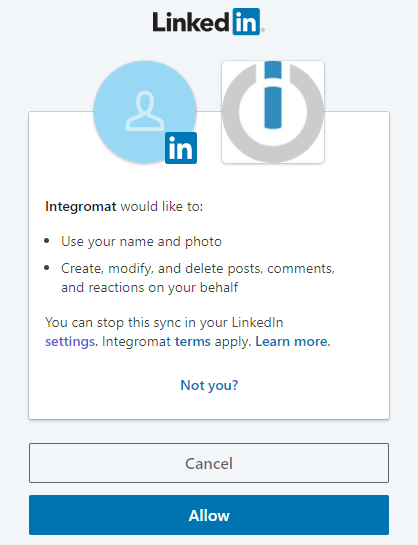Select the light-blue profile avatar circle

[145, 112]
